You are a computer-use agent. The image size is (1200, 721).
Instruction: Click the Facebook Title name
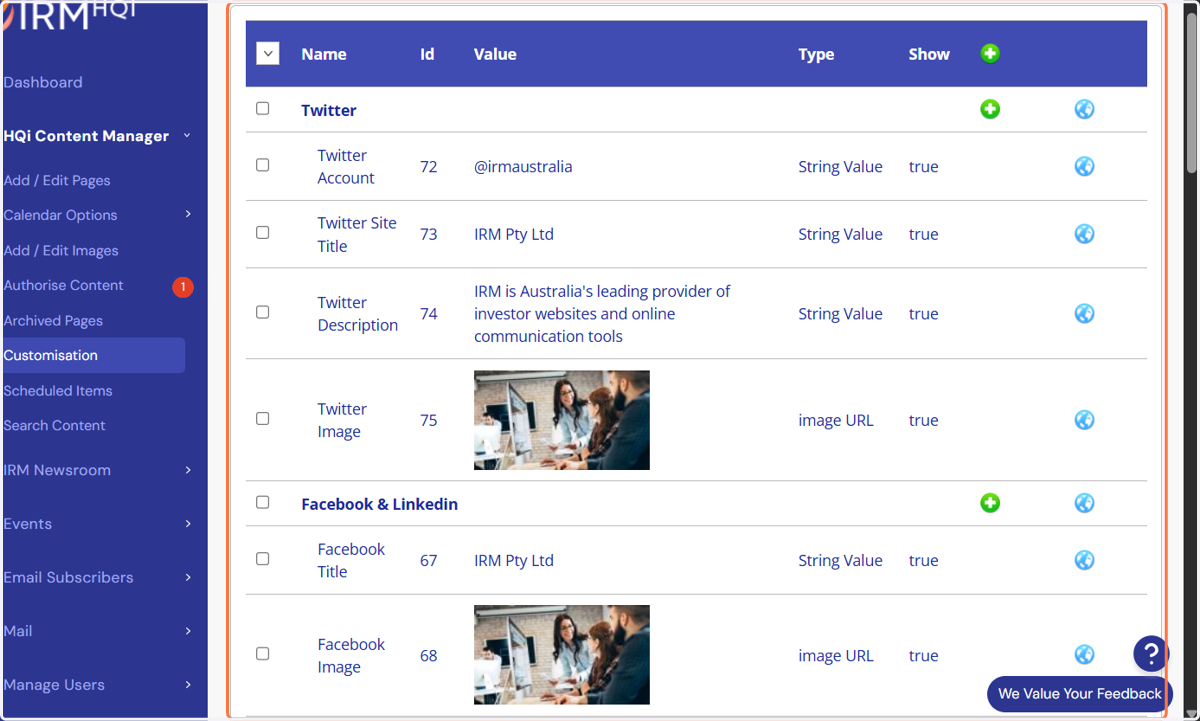coord(351,560)
